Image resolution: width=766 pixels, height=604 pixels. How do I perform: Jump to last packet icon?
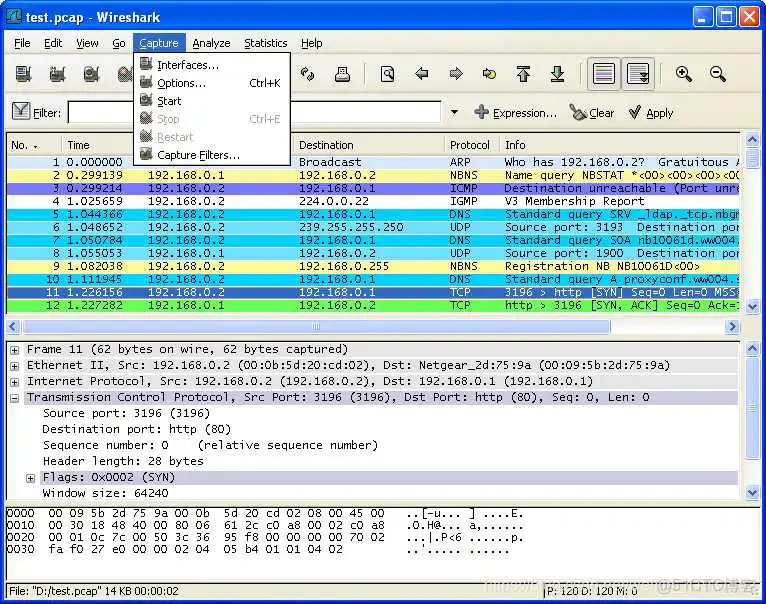click(x=557, y=74)
